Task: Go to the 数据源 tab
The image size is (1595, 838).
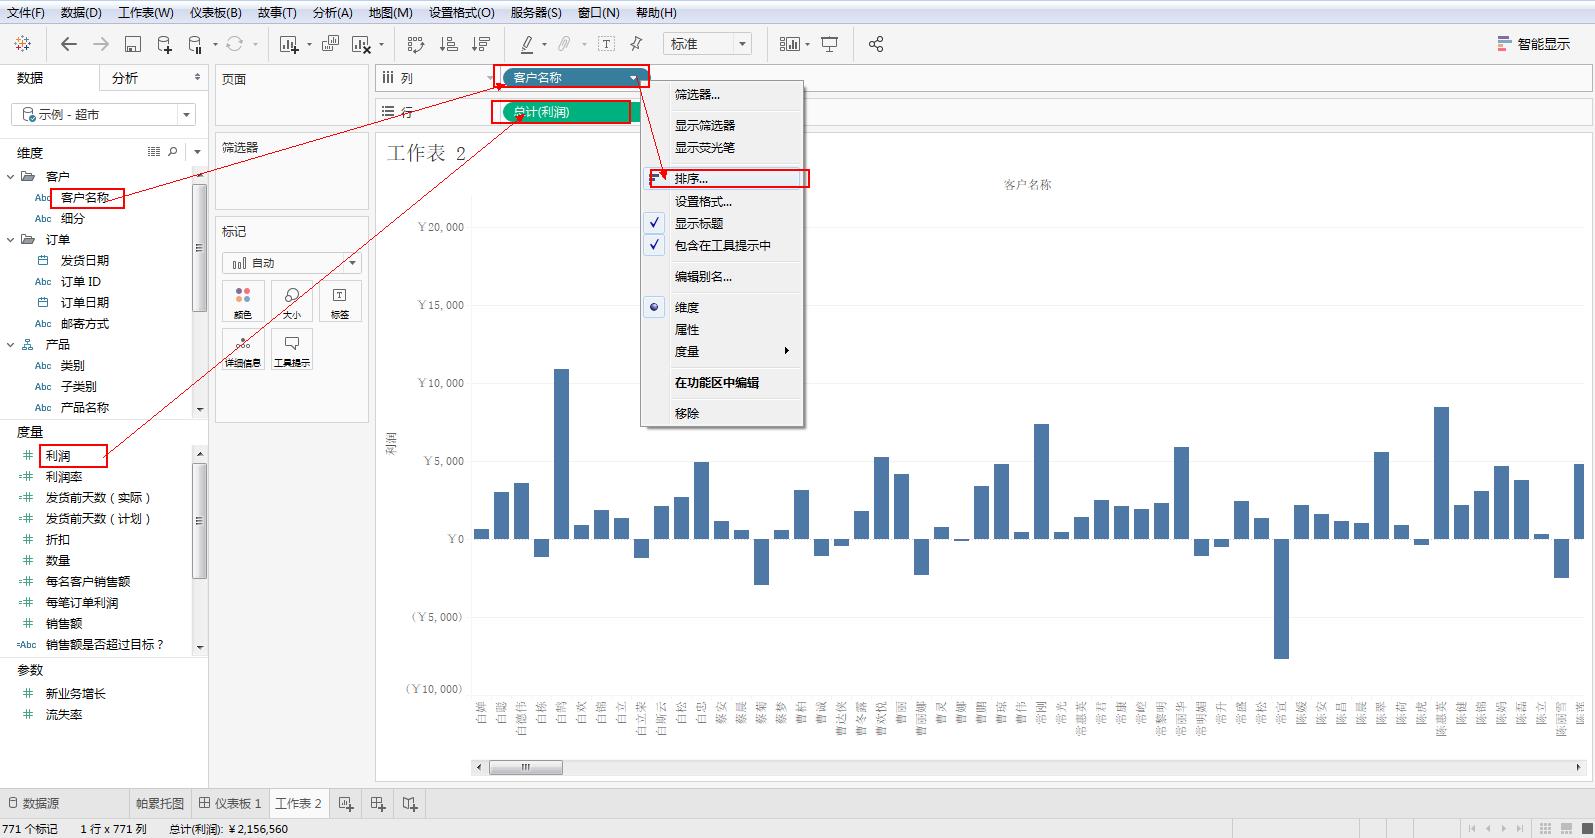Action: pyautogui.click(x=33, y=803)
